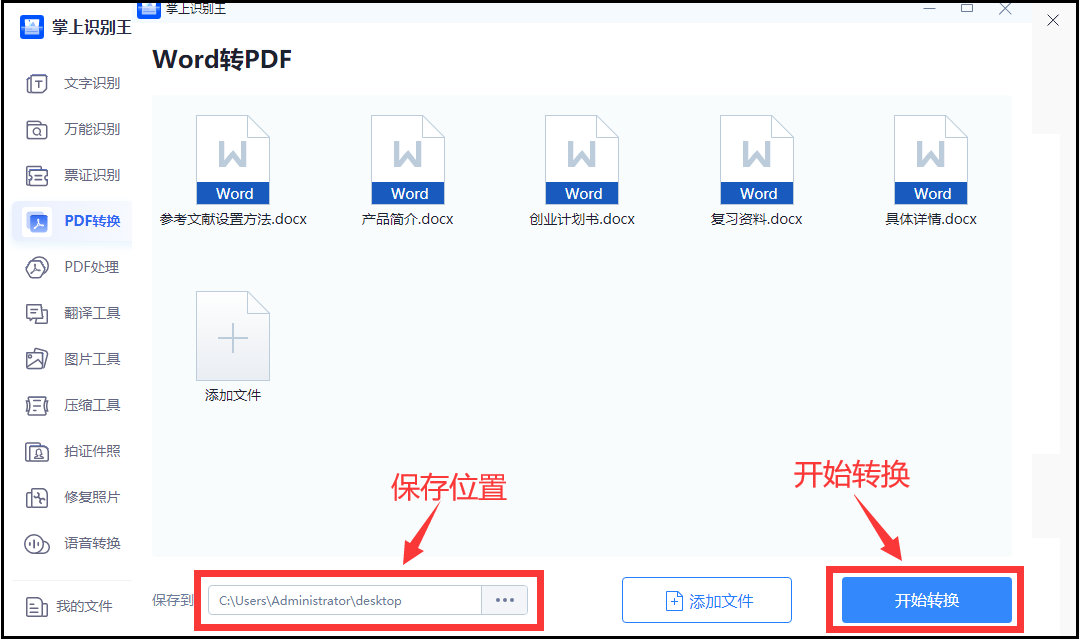
Task: Open the 语音转换 menu label
Action: 92,544
